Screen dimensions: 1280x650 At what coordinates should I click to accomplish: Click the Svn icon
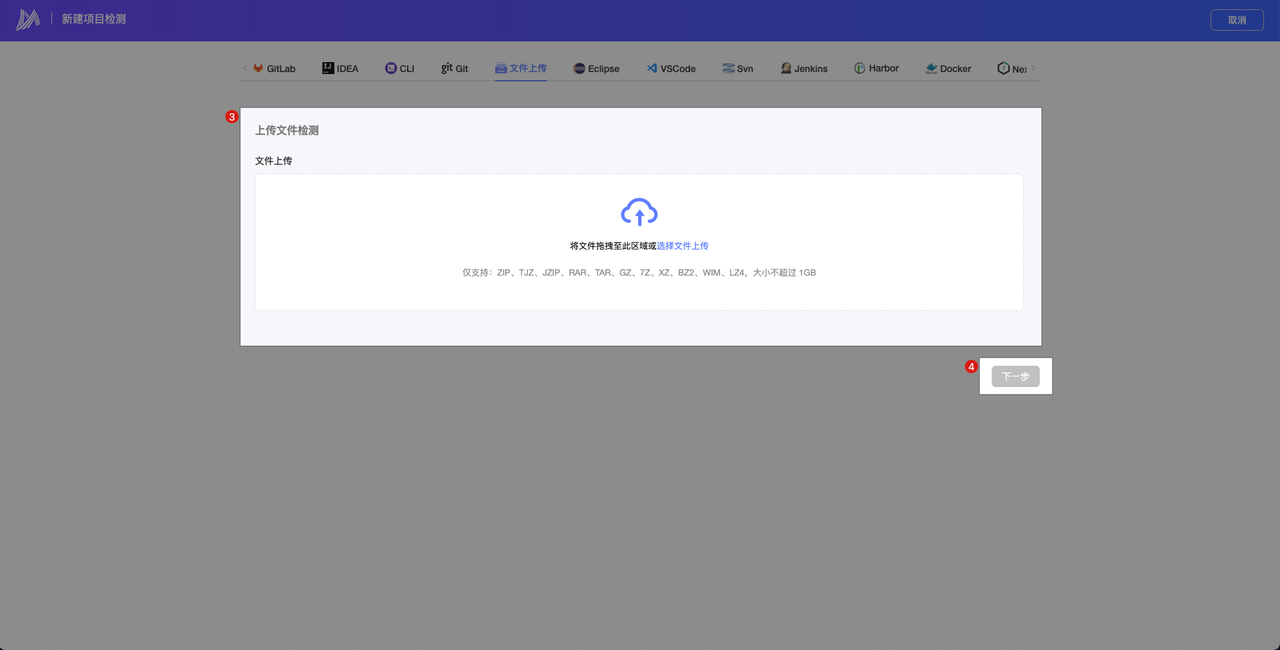(728, 69)
